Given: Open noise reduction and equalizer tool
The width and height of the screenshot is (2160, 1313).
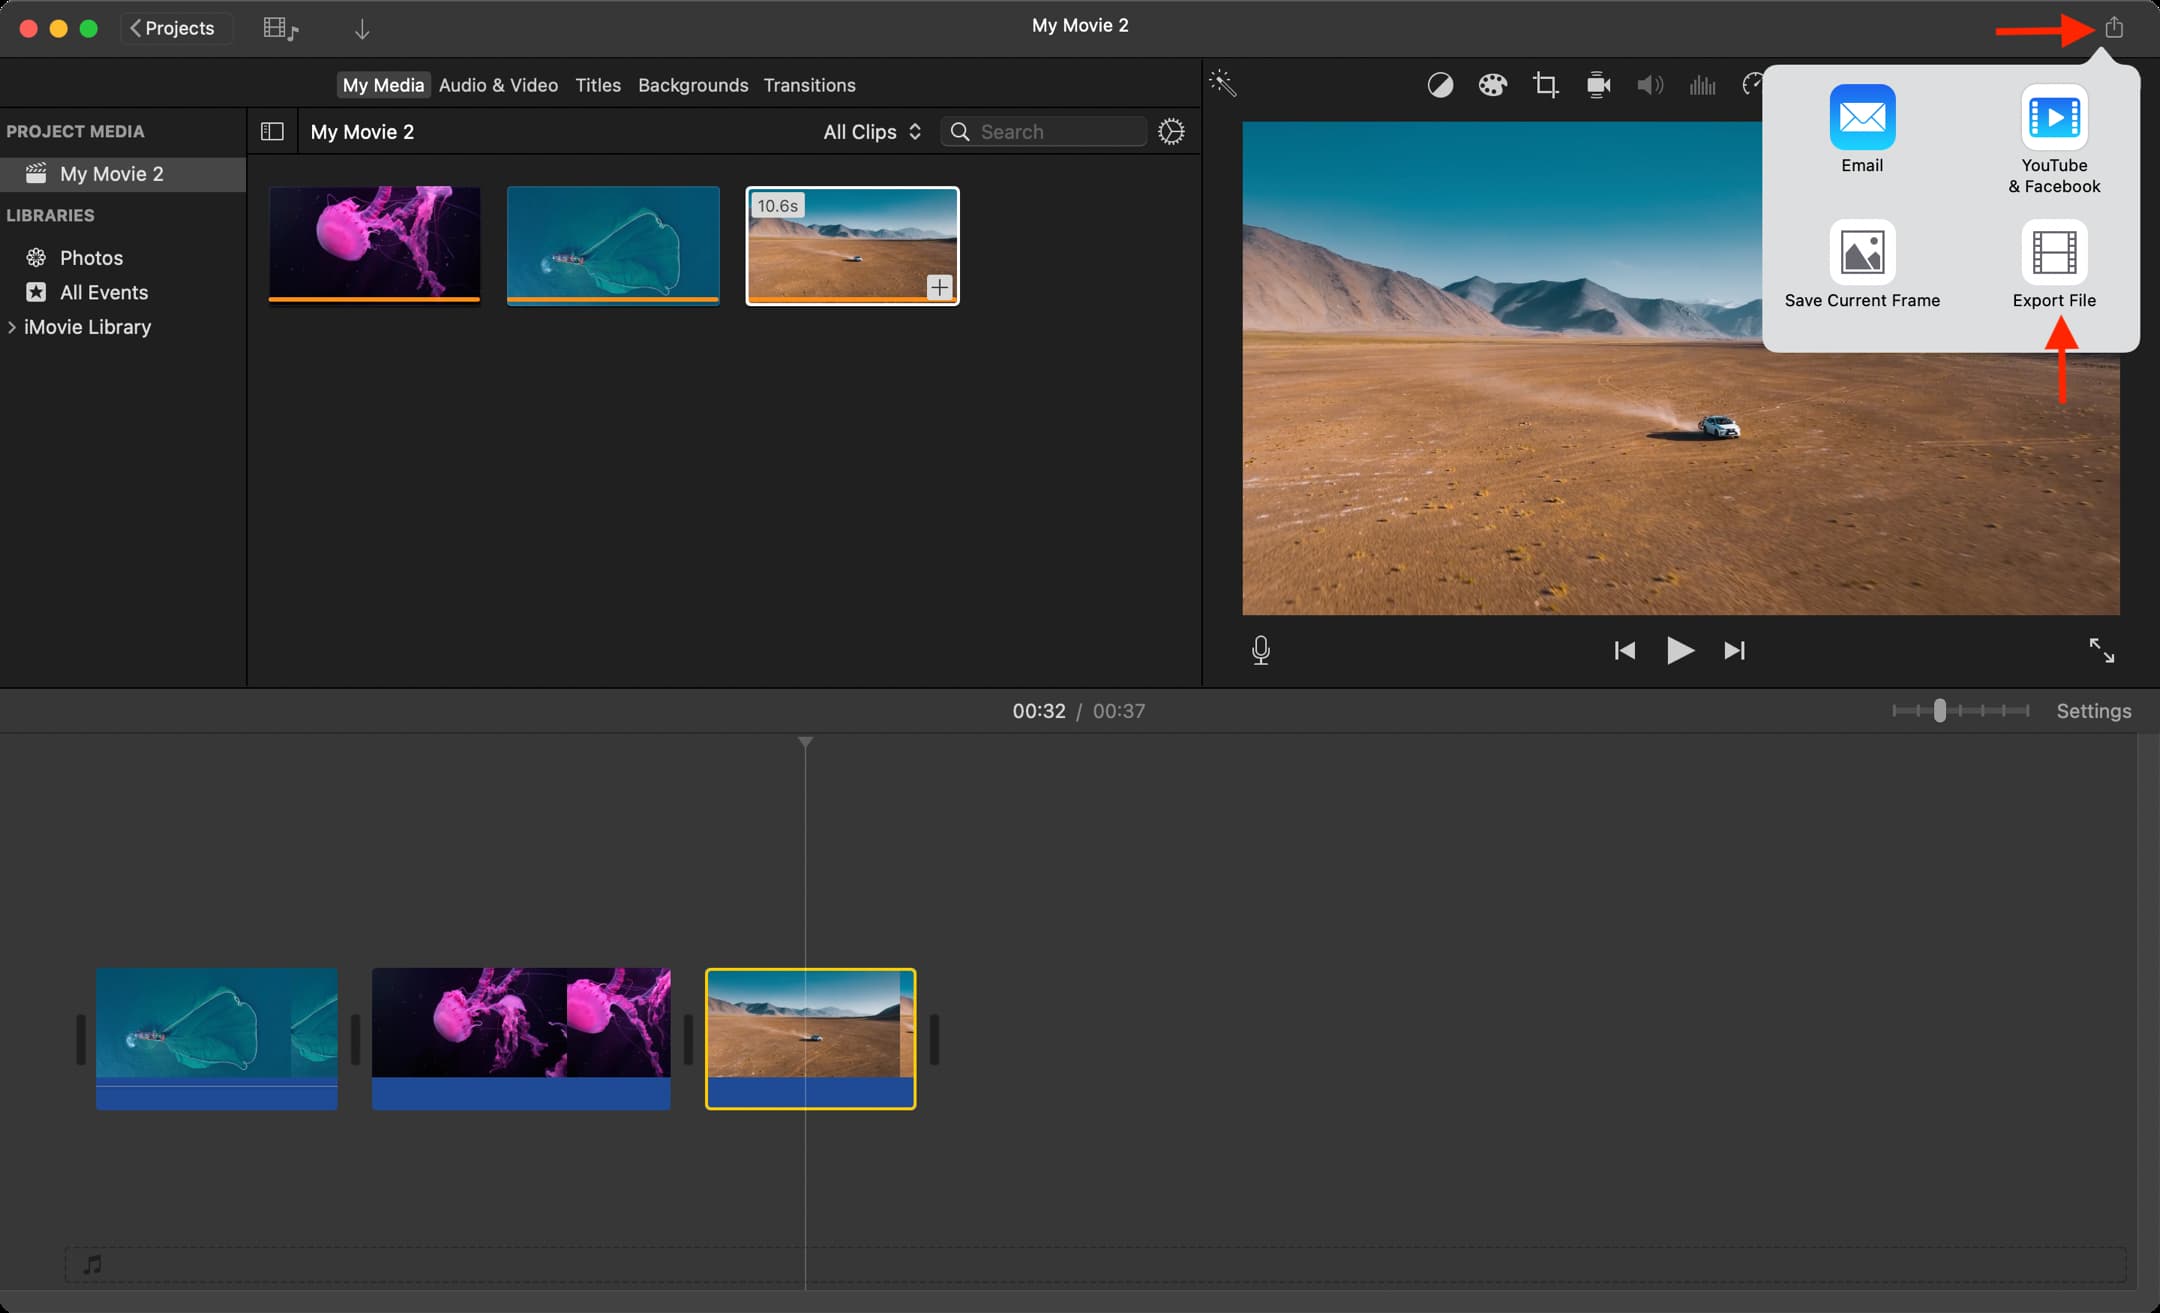Looking at the screenshot, I should click(x=1702, y=85).
